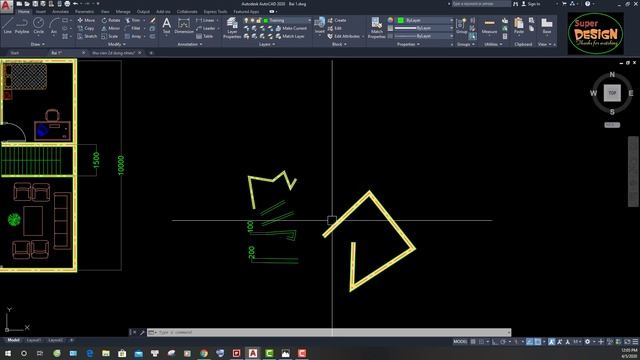This screenshot has width=640, height=360.
Task: Select the Line drawing tool
Action: pos(7,26)
